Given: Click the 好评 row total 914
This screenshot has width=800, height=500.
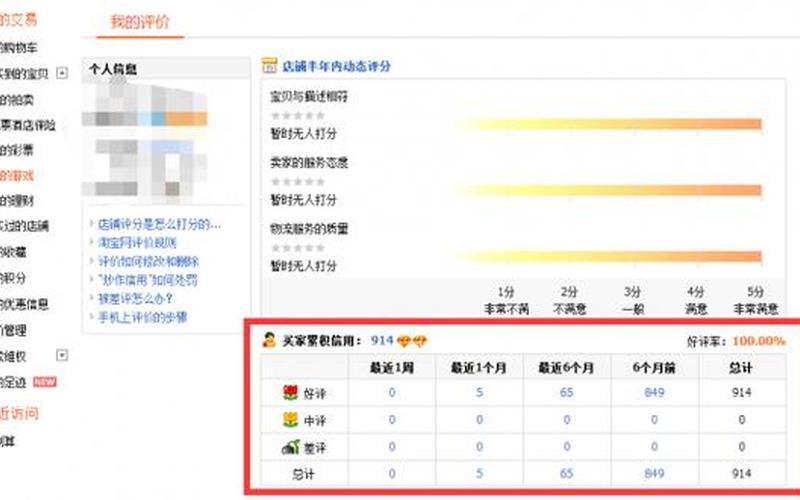Looking at the screenshot, I should (x=741, y=392).
